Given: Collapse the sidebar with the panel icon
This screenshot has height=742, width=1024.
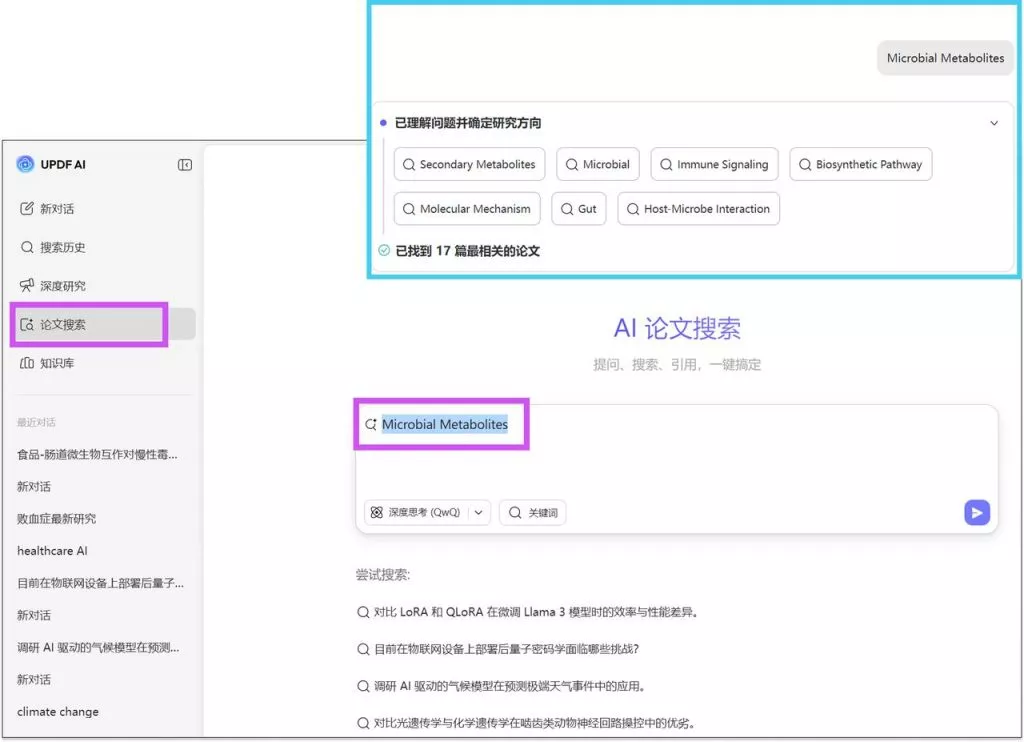Looking at the screenshot, I should pos(184,164).
